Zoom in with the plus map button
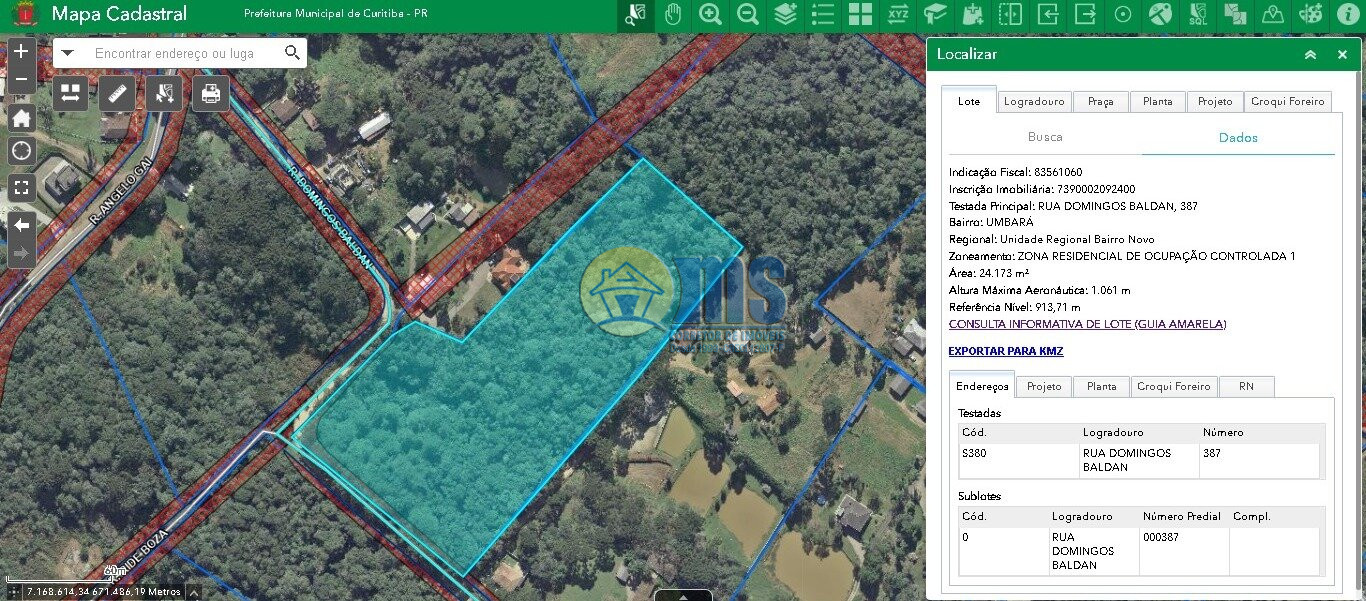This screenshot has width=1366, height=601. coord(21,51)
